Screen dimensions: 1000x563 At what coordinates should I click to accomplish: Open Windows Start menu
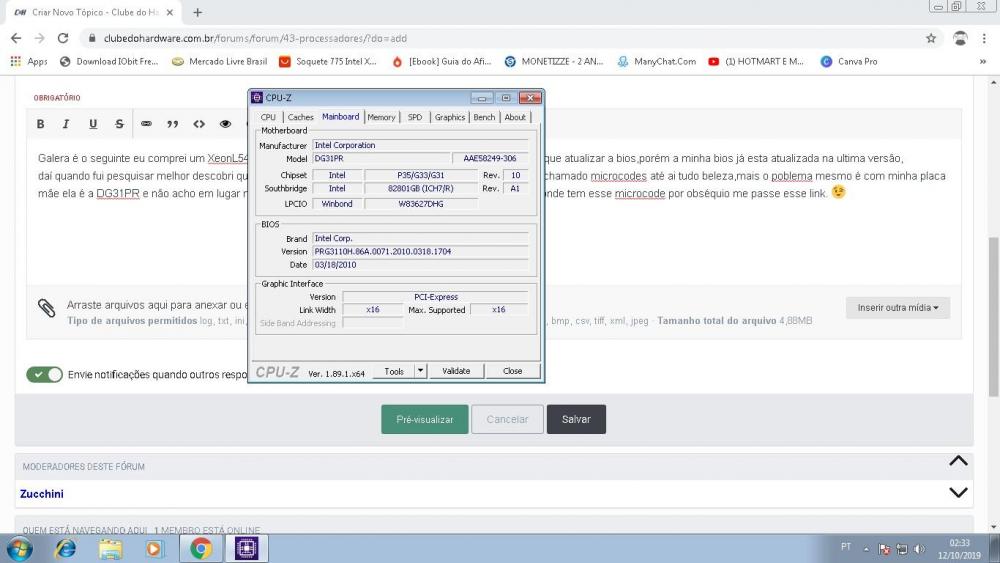coord(18,548)
